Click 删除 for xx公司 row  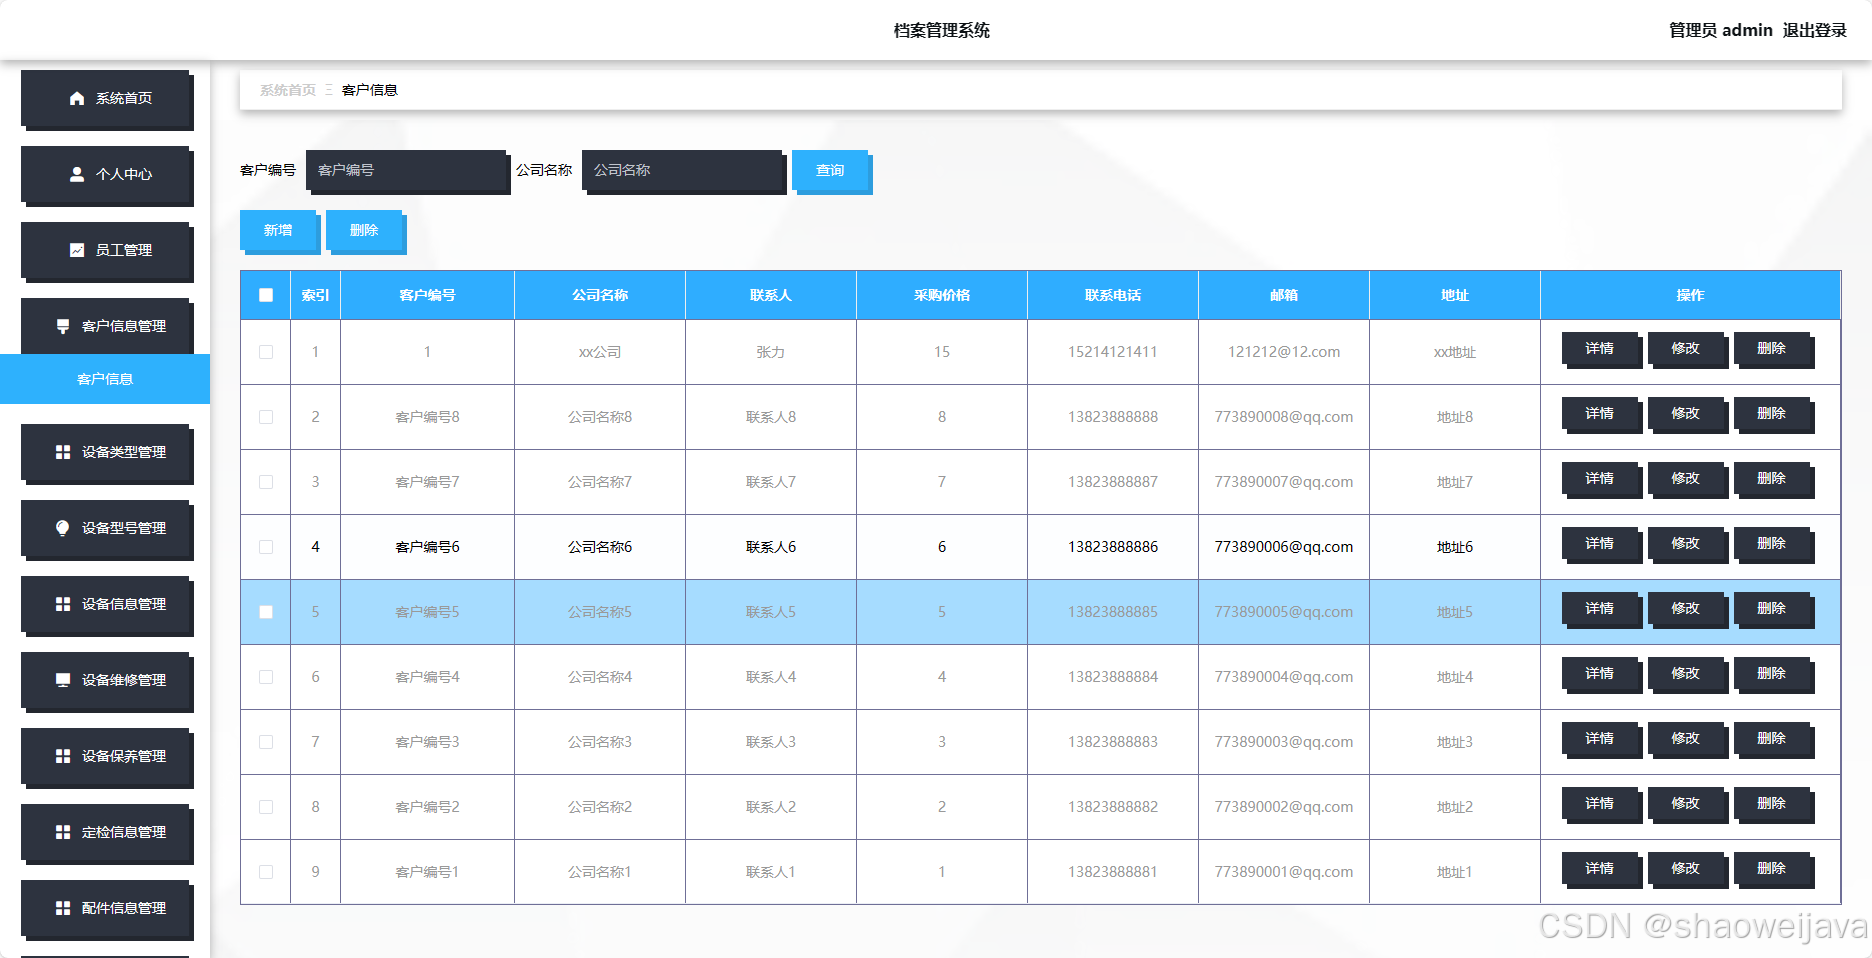point(1773,350)
